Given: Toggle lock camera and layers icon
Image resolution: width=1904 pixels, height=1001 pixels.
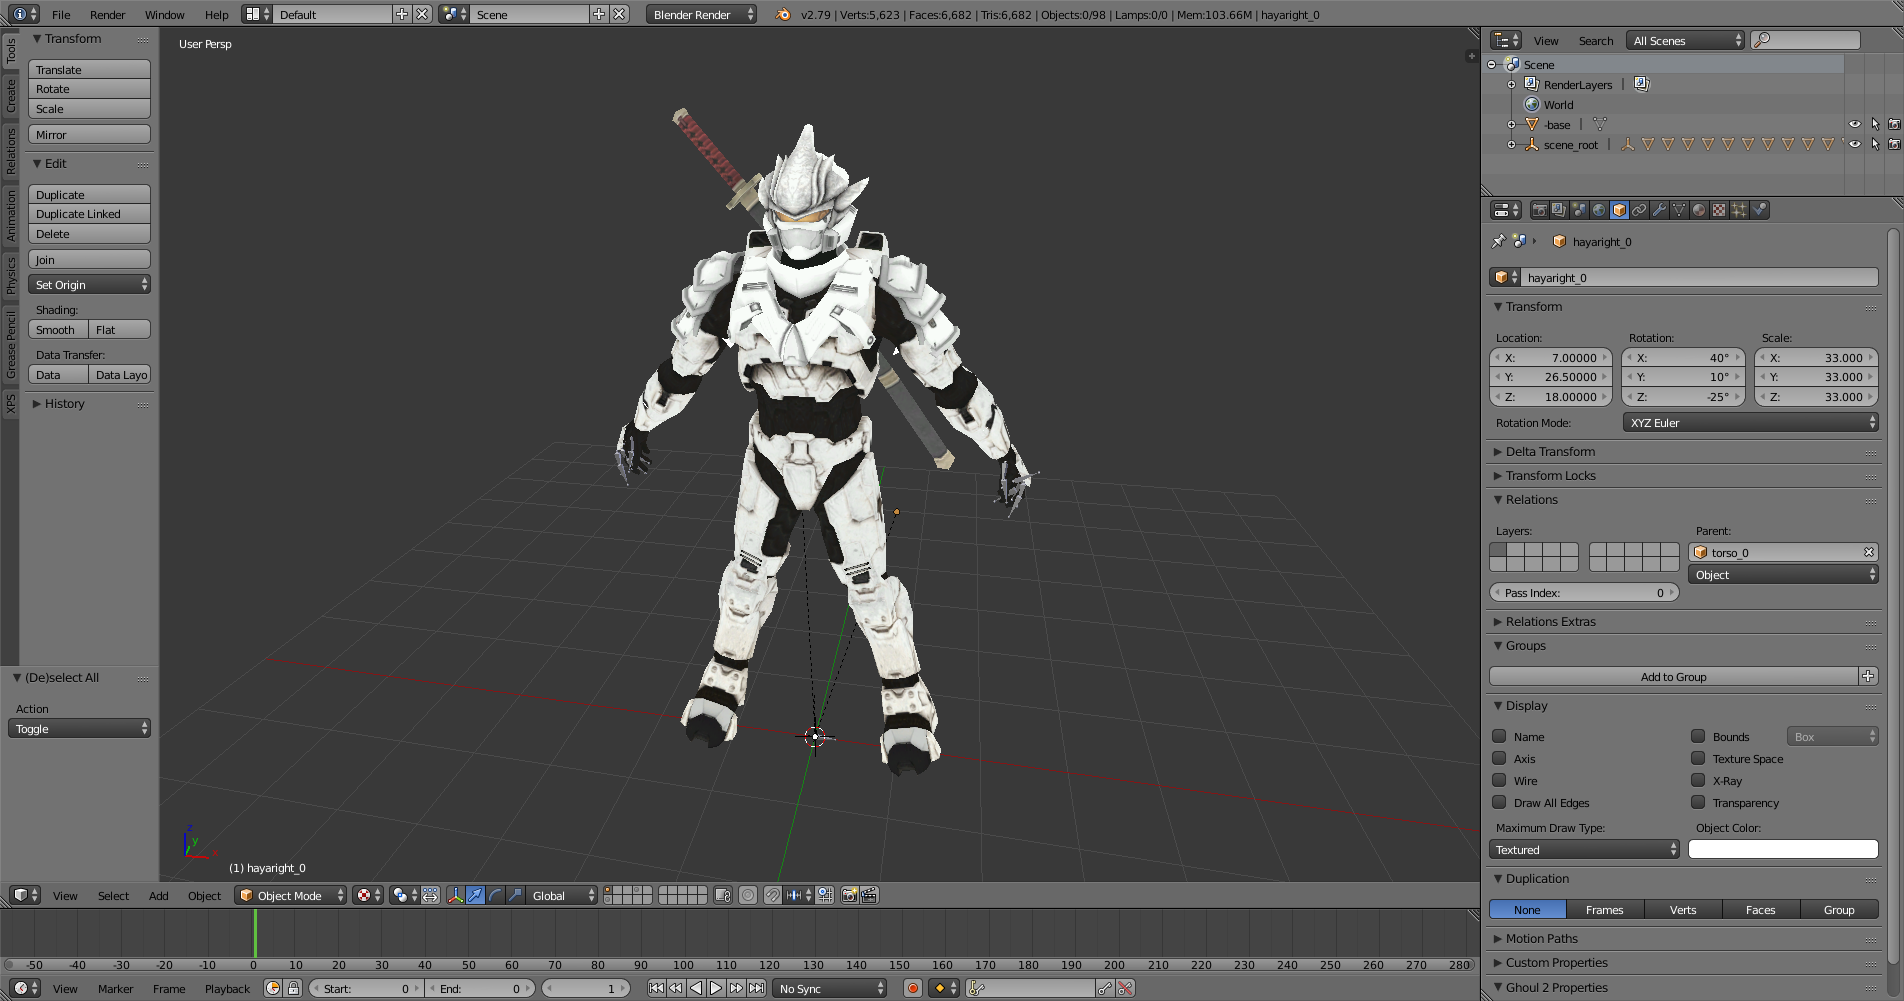Looking at the screenshot, I should 723,895.
